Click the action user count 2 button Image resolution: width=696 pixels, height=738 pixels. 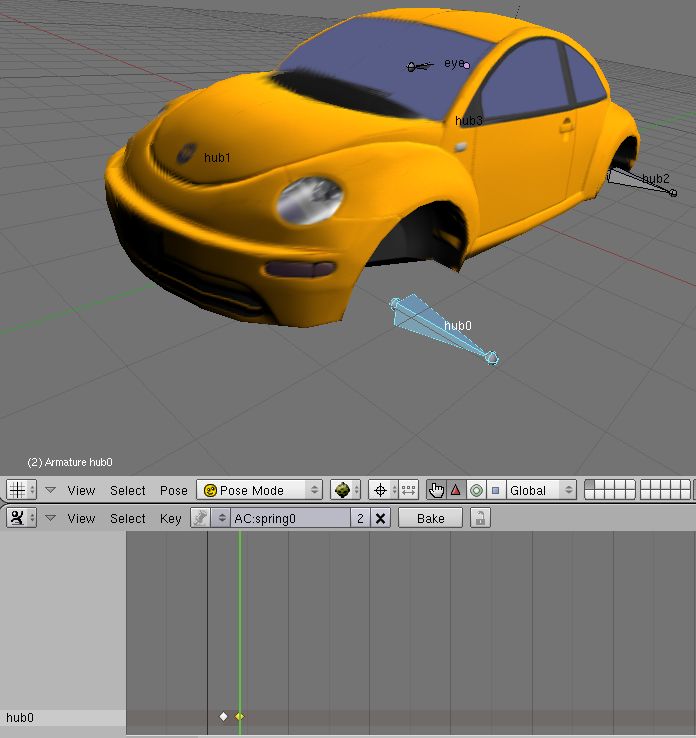coord(360,518)
